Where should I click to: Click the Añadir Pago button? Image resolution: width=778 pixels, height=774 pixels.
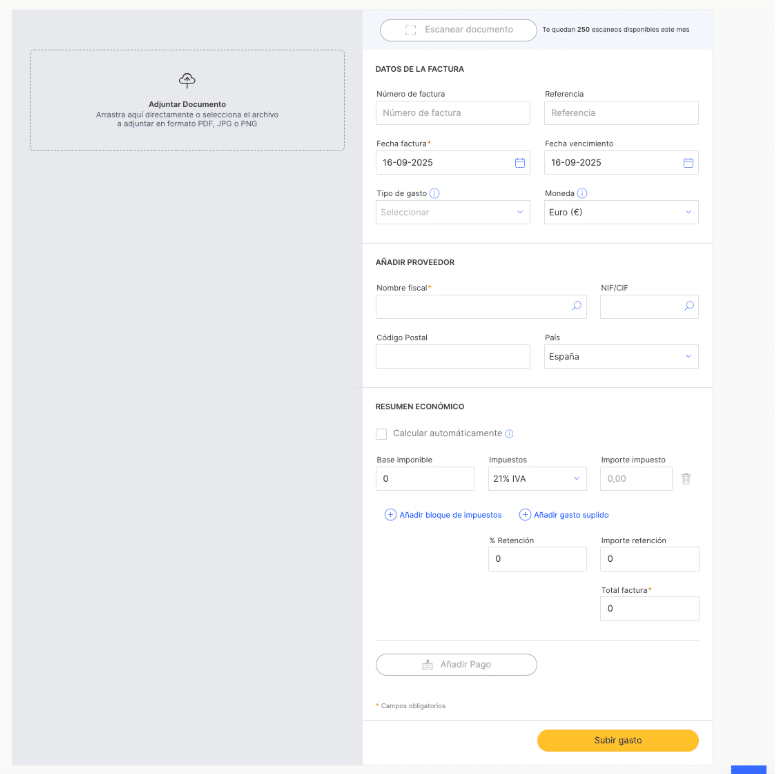coord(456,664)
